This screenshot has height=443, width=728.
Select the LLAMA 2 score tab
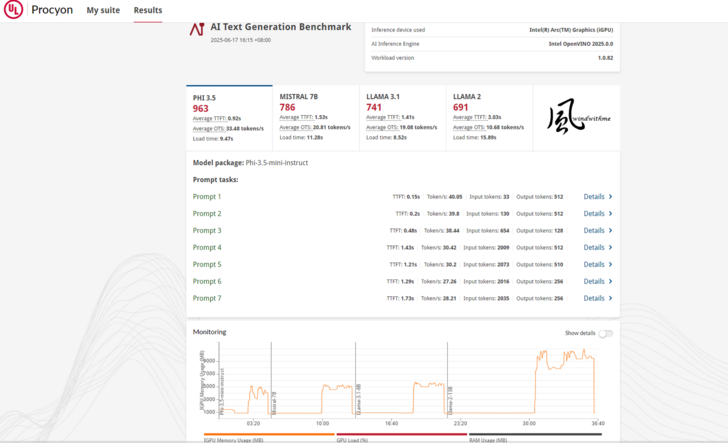[x=488, y=118]
